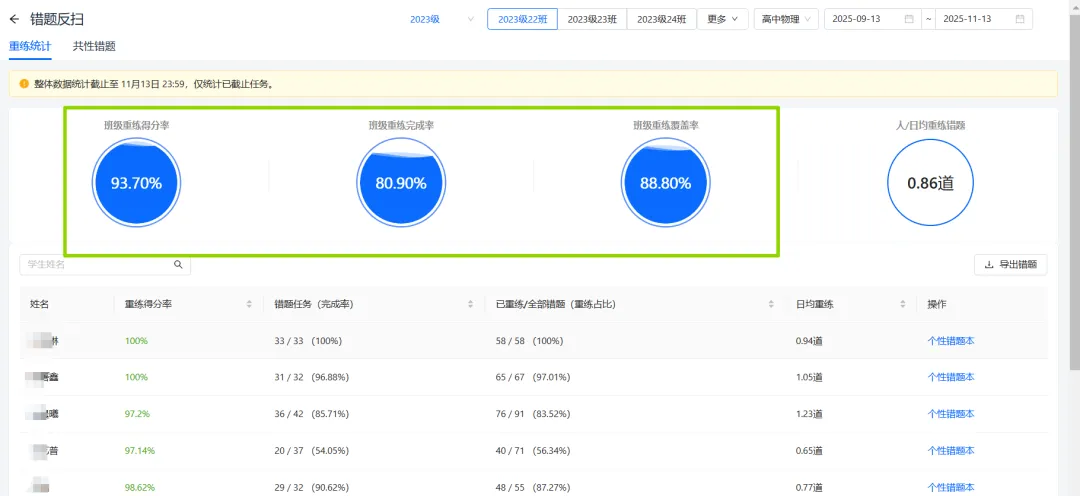Image resolution: width=1080 pixels, height=496 pixels.
Task: Select the 2023级22班 class tab
Action: pyautogui.click(x=522, y=19)
